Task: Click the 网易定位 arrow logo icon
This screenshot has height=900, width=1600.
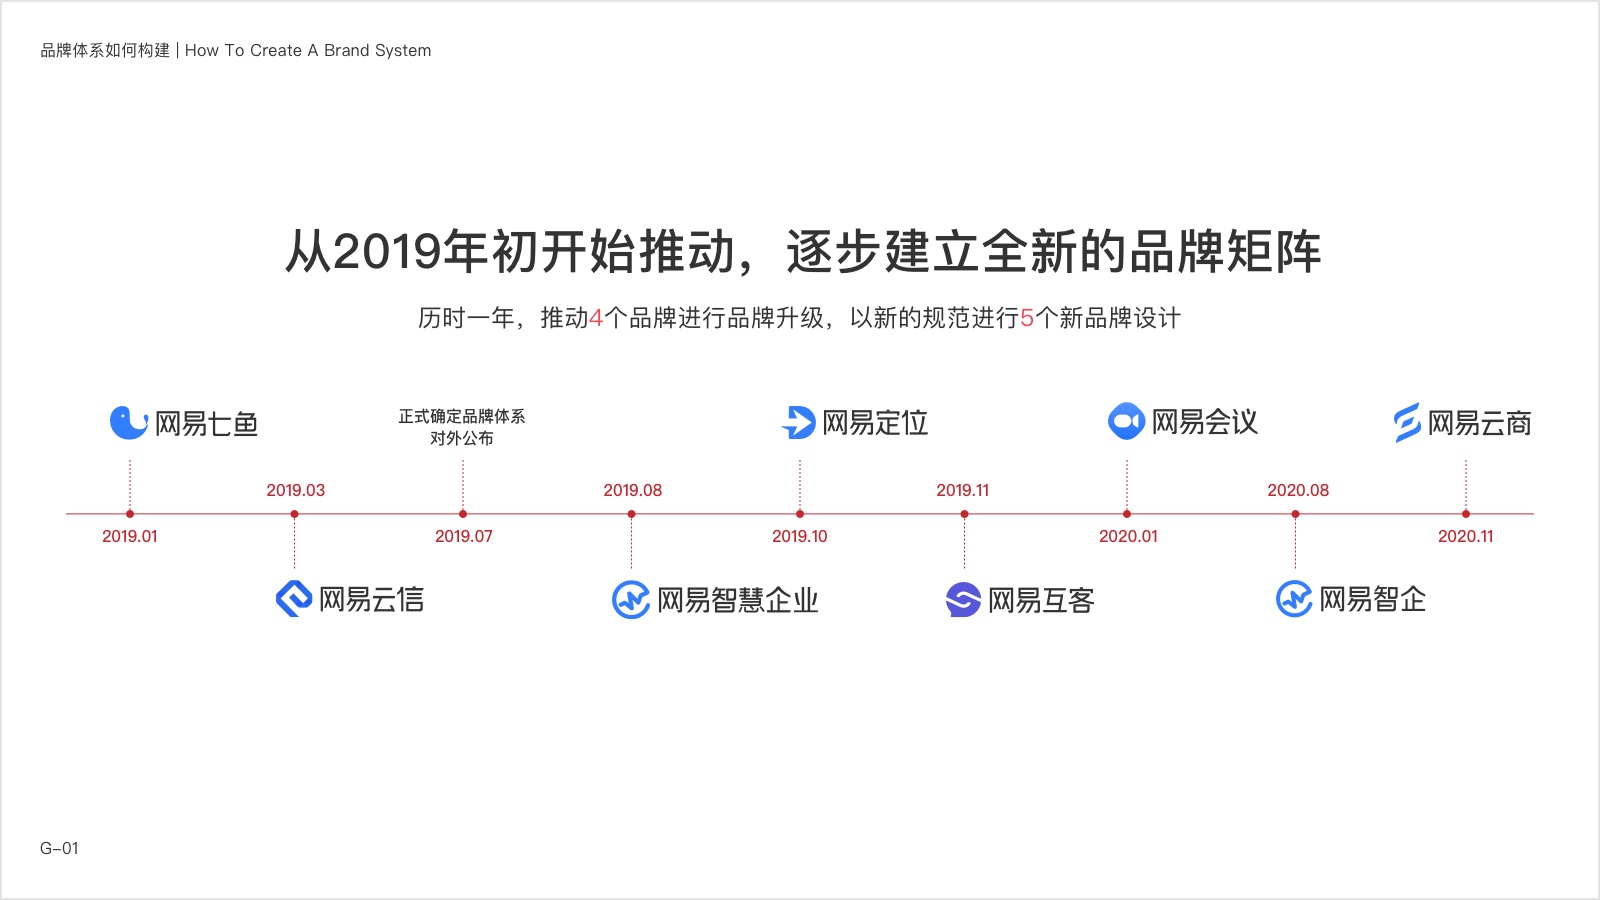Action: coord(799,422)
